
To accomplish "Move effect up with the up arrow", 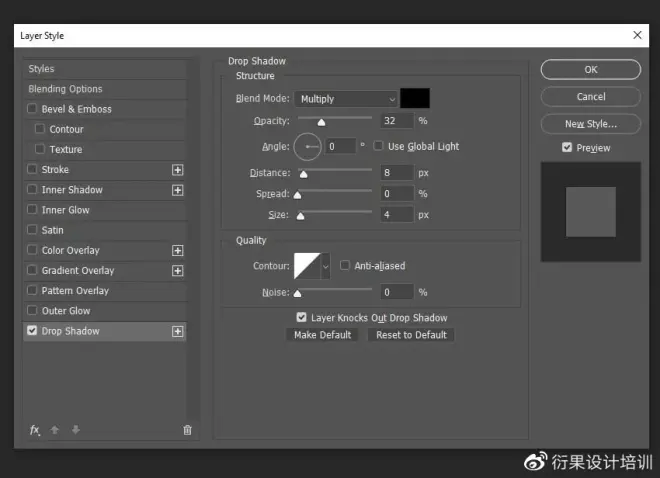I will pos(54,430).
